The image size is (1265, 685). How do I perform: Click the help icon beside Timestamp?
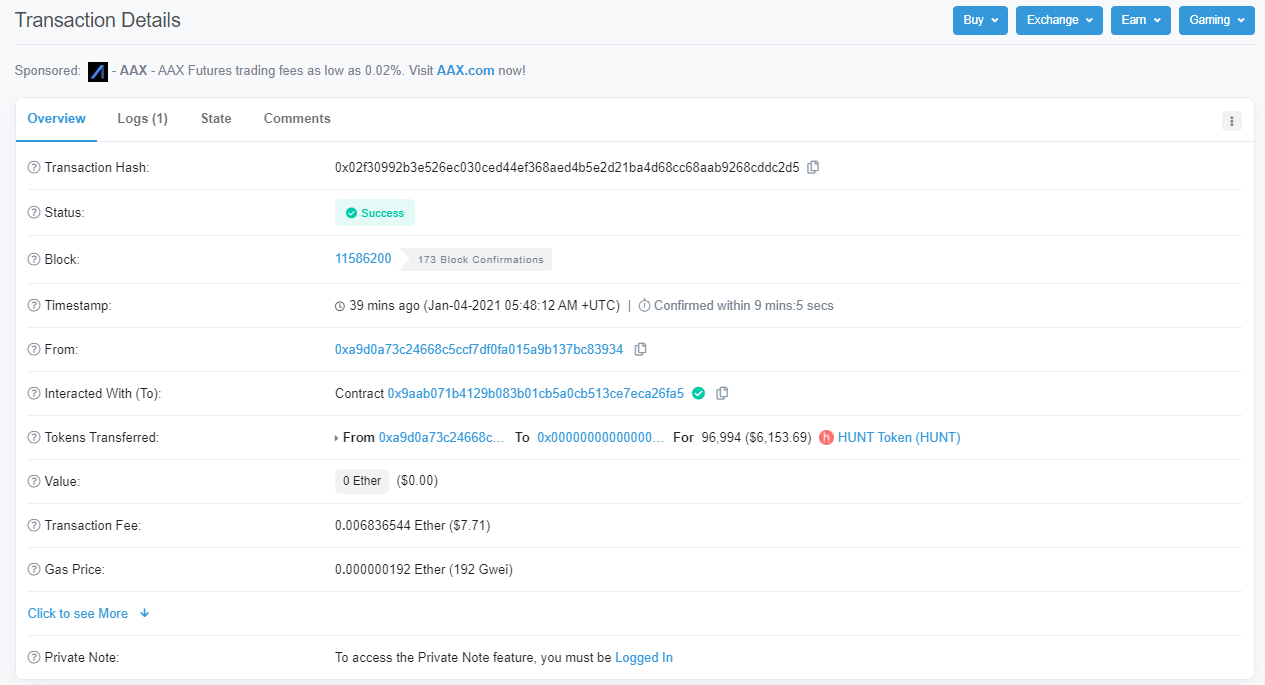34,306
